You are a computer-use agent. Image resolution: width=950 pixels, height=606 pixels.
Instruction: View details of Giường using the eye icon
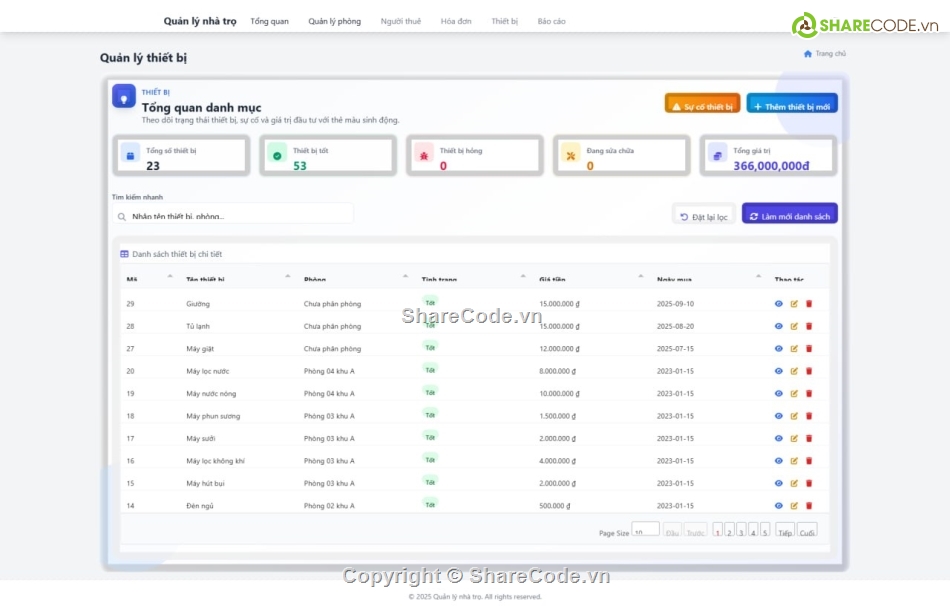[779, 303]
